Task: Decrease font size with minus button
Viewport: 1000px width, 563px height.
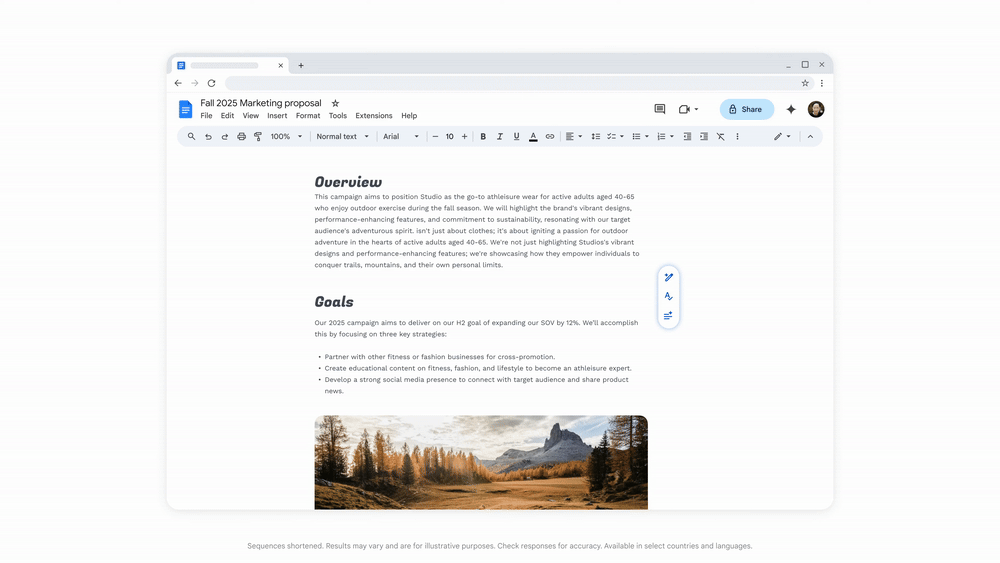Action: pos(435,136)
